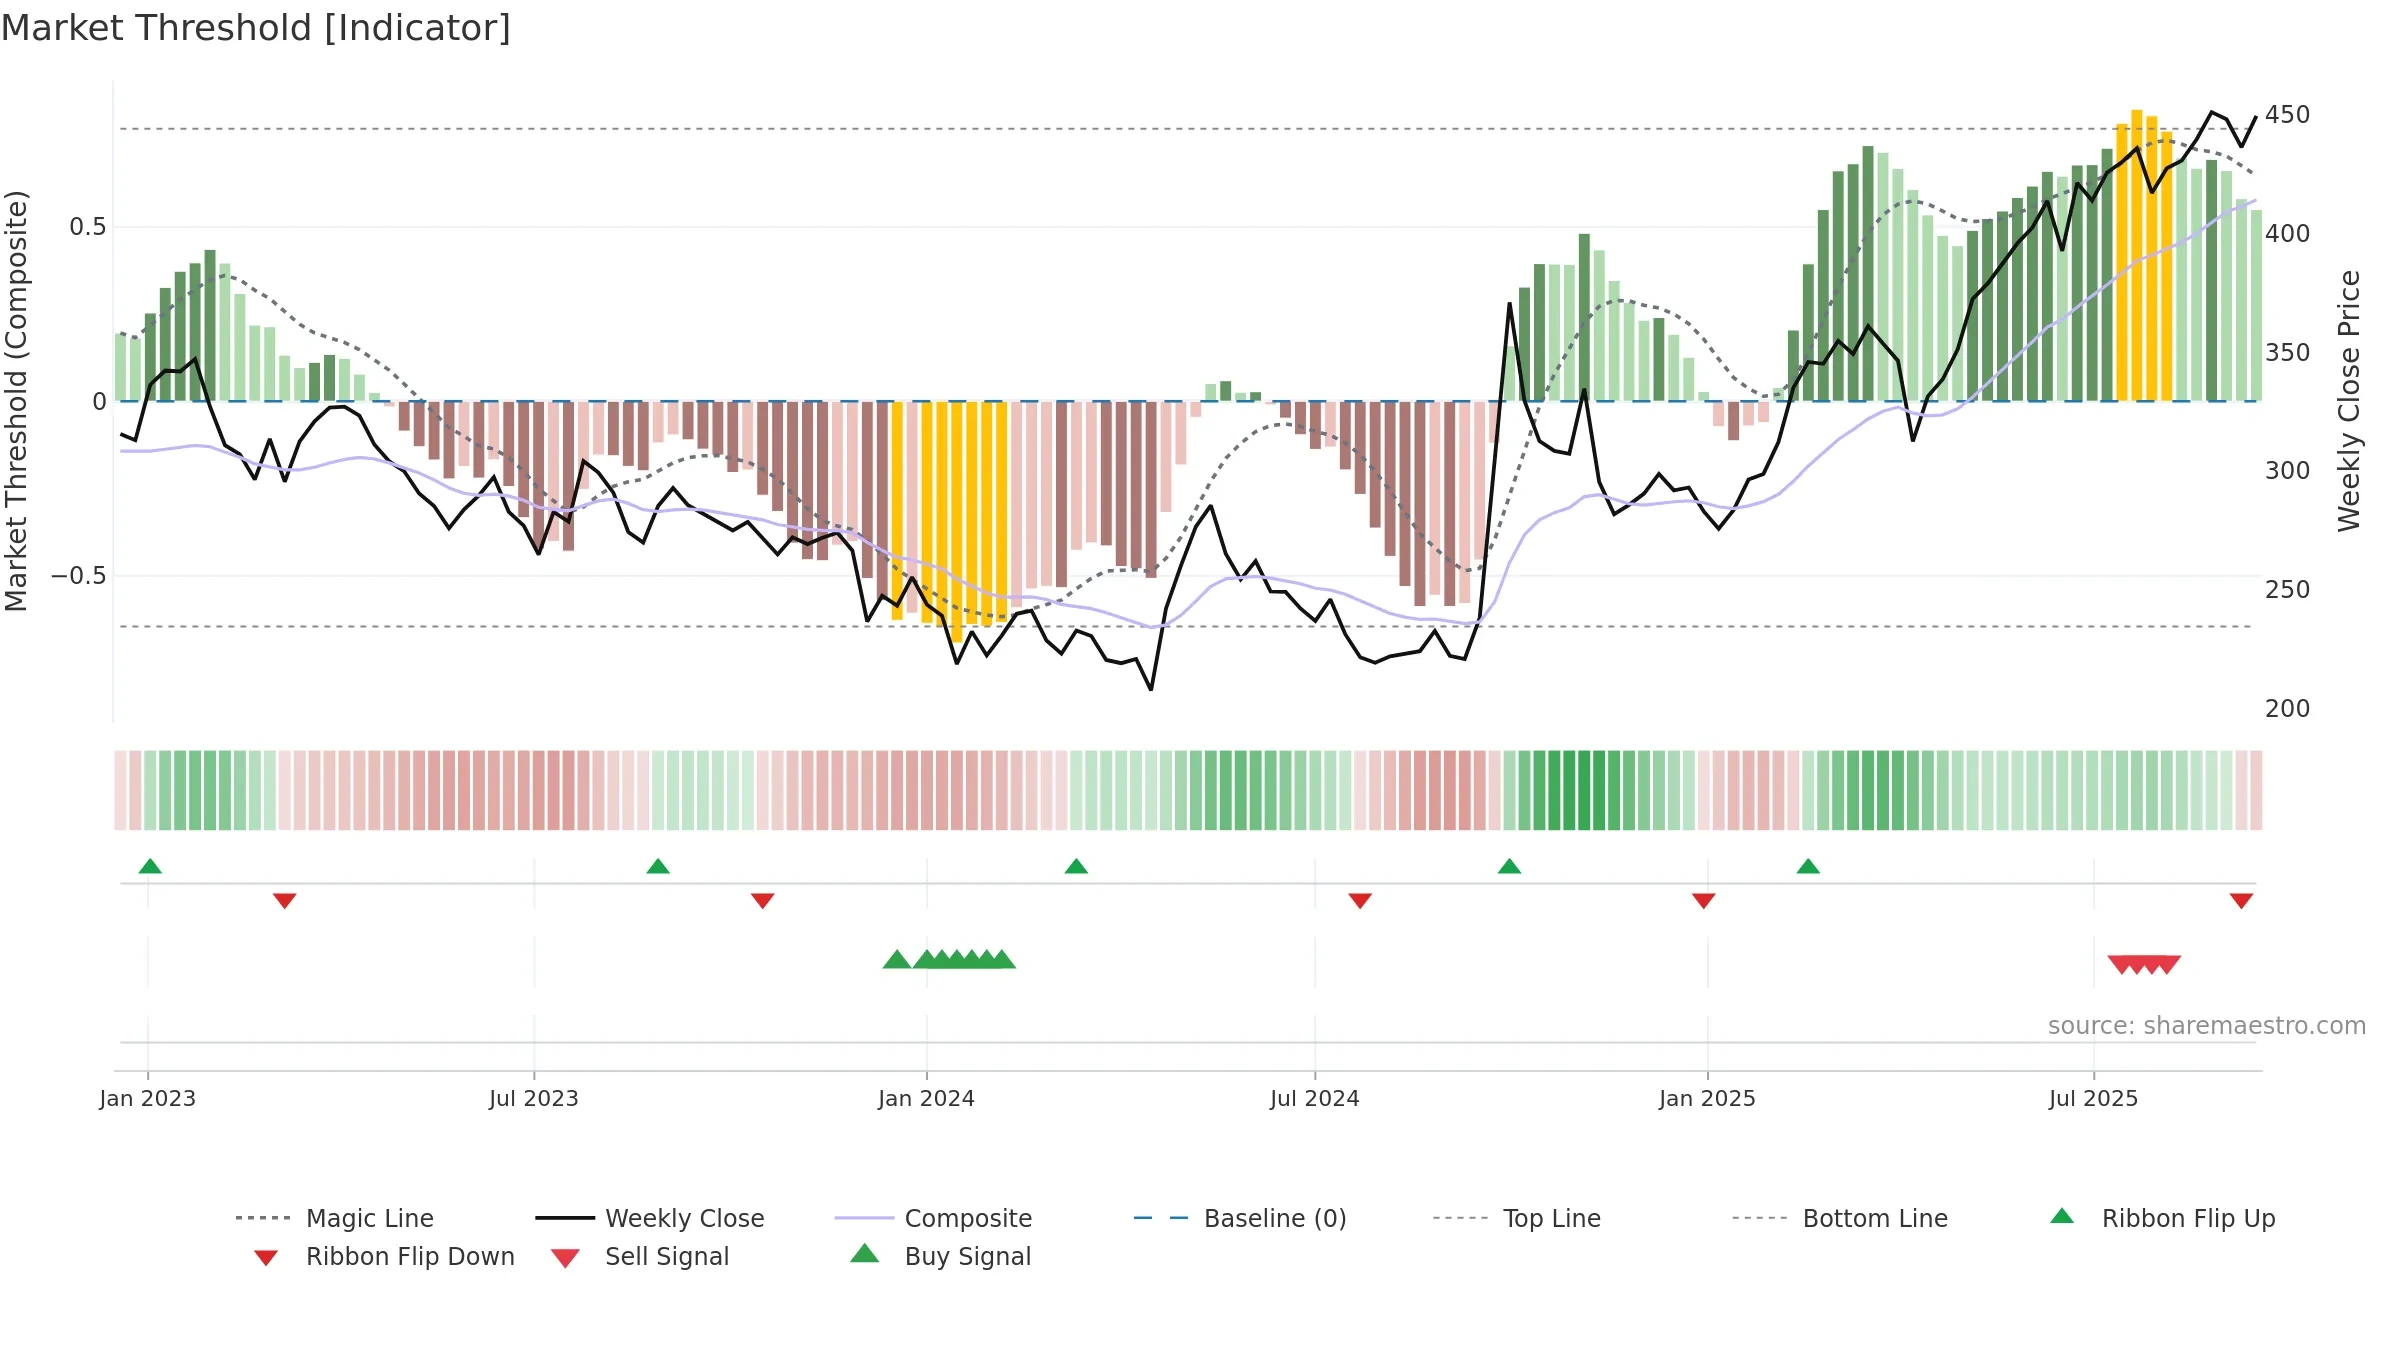Click the −0.5 left axis tick label
The image size is (2400, 1350).
pos(79,576)
